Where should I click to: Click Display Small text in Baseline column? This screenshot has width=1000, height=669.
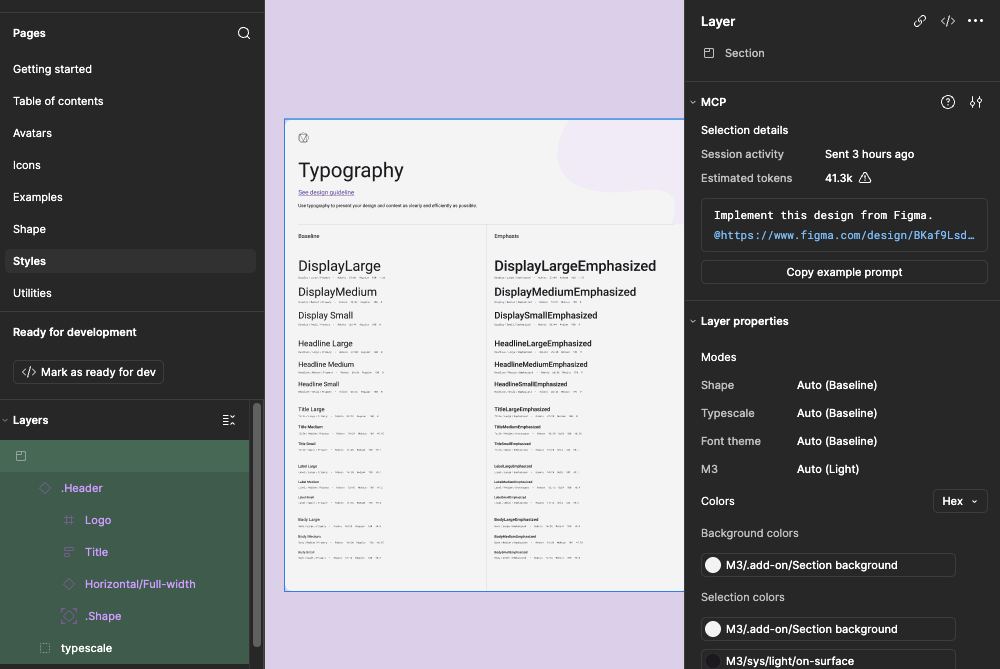pyautogui.click(x=325, y=316)
